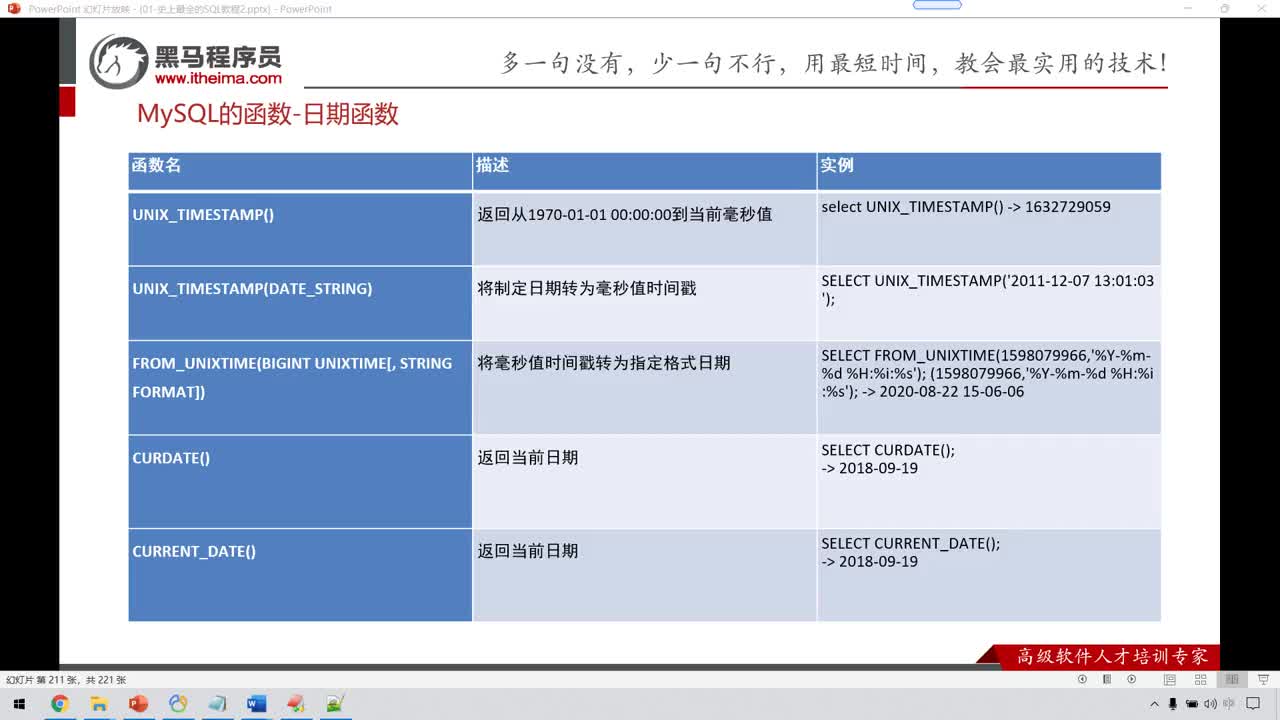Click the www.itheima.com text
Viewport: 1280px width, 720px height.
218,78
